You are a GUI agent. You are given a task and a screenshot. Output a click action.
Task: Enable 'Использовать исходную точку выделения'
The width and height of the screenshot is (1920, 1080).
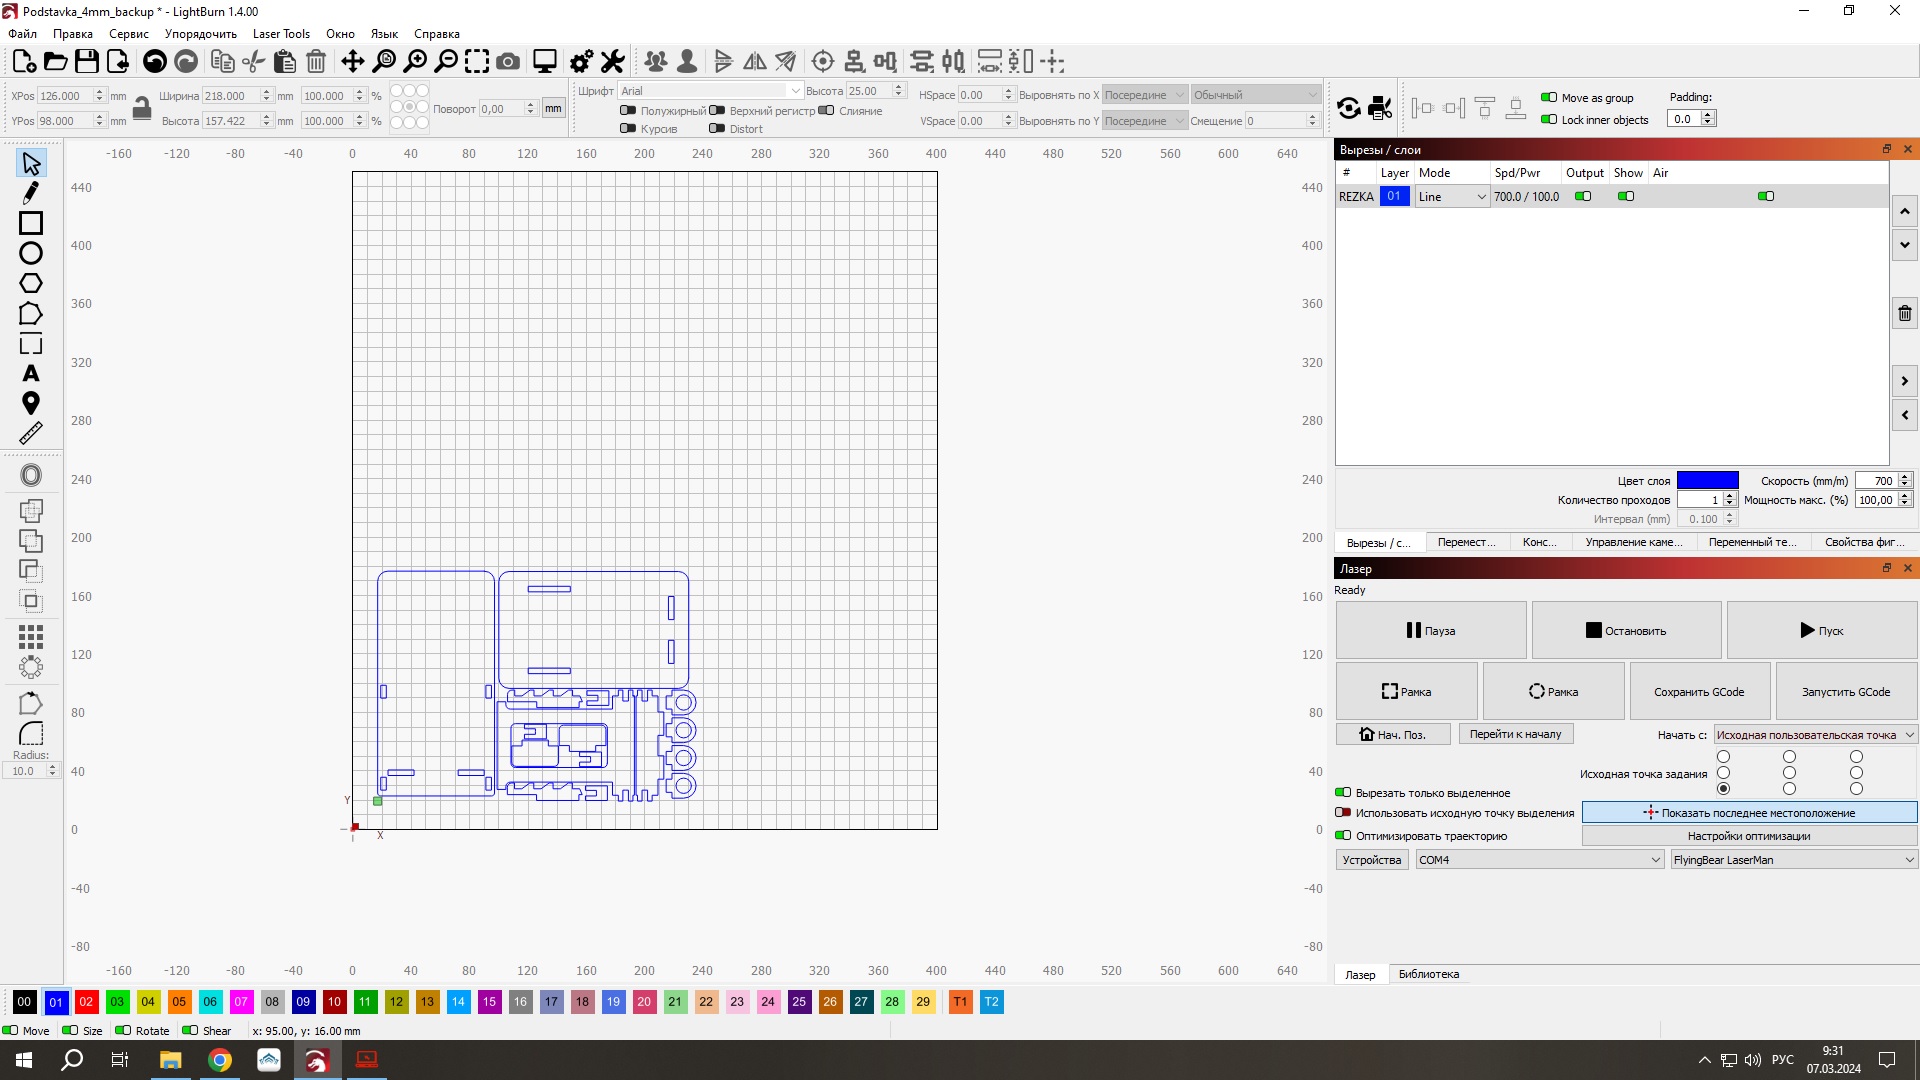1343,812
